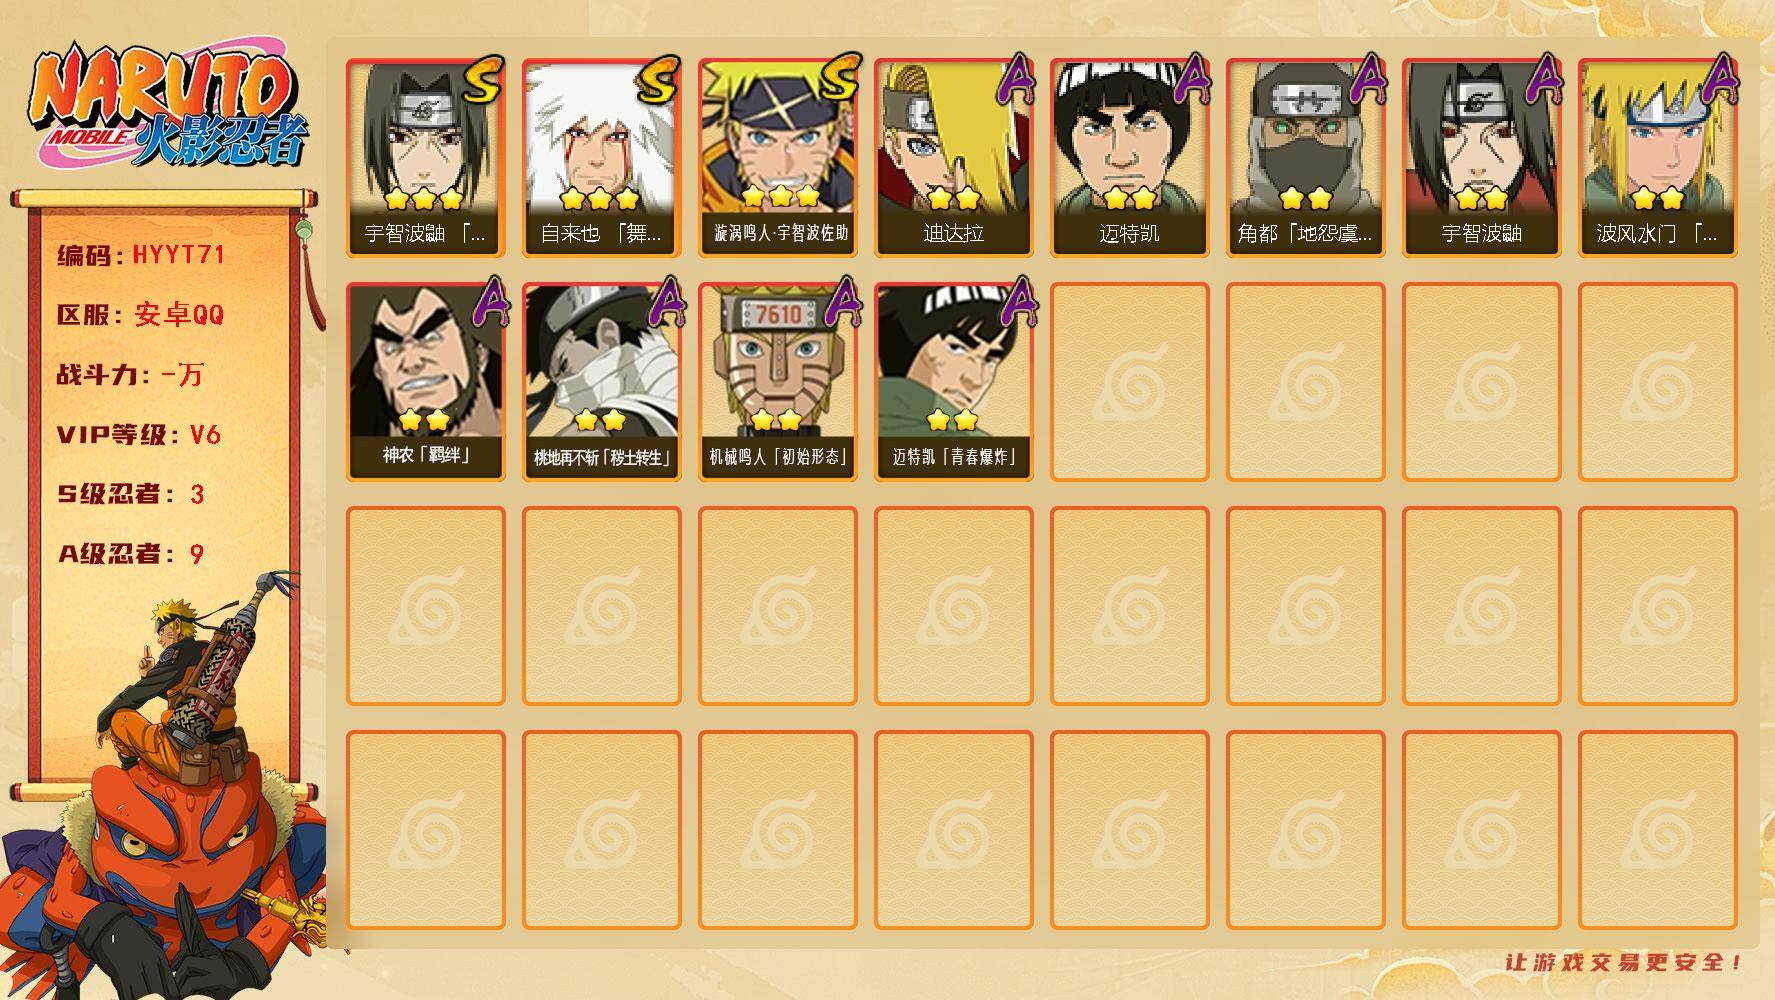Click the VIP等级 V6 label

(x=139, y=434)
